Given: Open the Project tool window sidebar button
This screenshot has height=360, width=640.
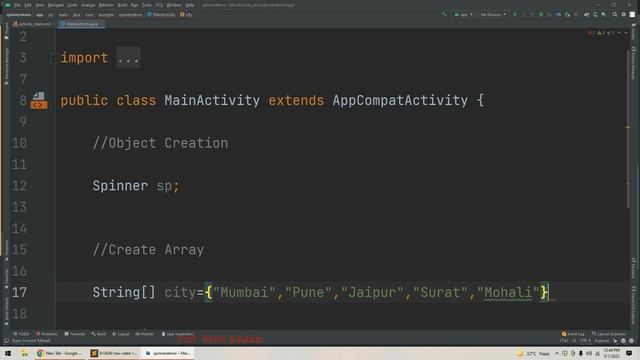Looking at the screenshot, I should click(x=7, y=31).
